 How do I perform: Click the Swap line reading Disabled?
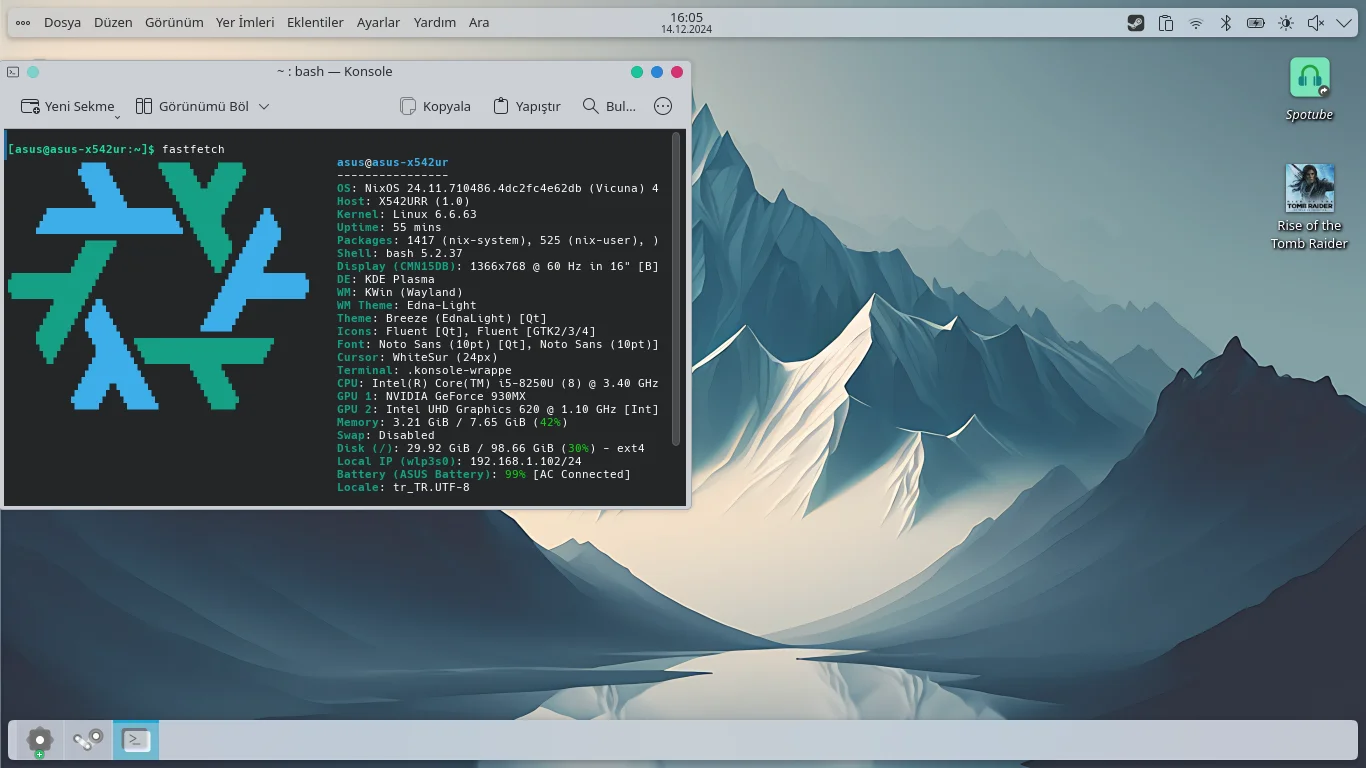click(386, 435)
